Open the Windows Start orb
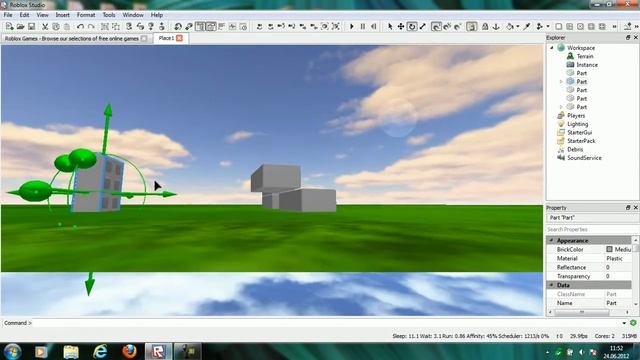Image resolution: width=640 pixels, height=360 pixels. pos(12,351)
